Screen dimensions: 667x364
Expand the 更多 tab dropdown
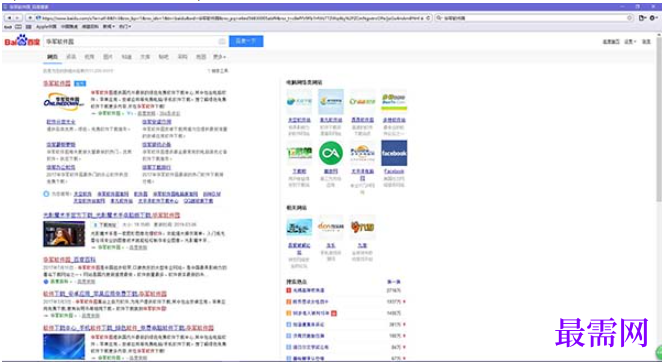219,57
